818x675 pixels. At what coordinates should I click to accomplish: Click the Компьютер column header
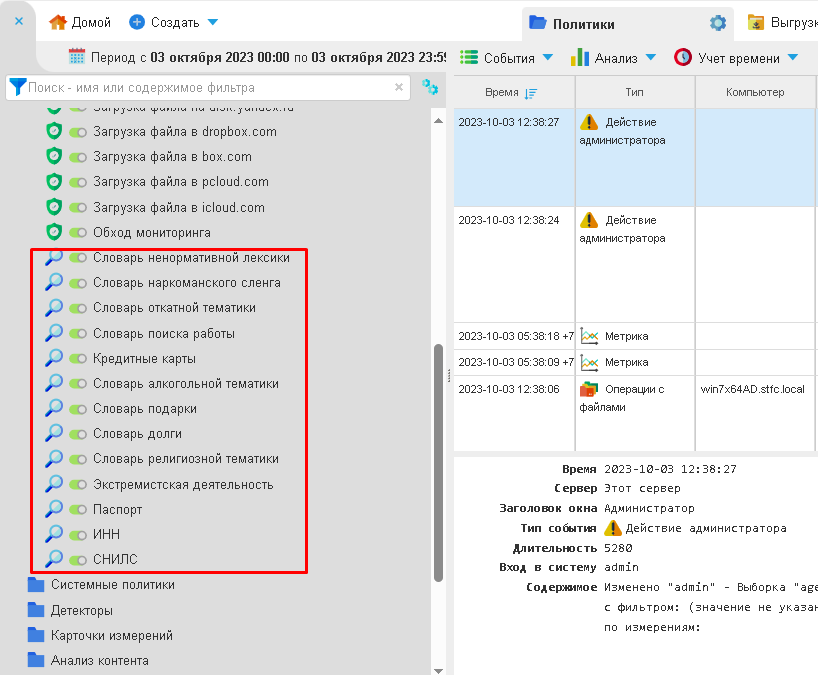pyautogui.click(x=755, y=92)
